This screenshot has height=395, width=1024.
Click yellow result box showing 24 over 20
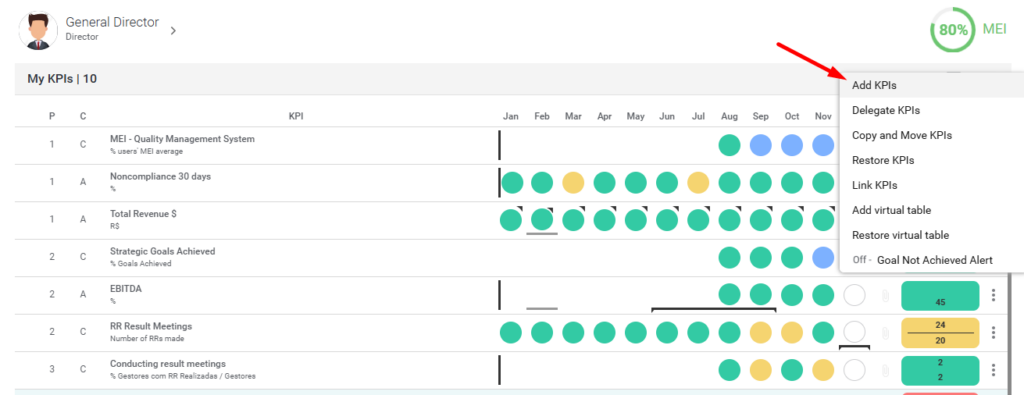(x=940, y=333)
